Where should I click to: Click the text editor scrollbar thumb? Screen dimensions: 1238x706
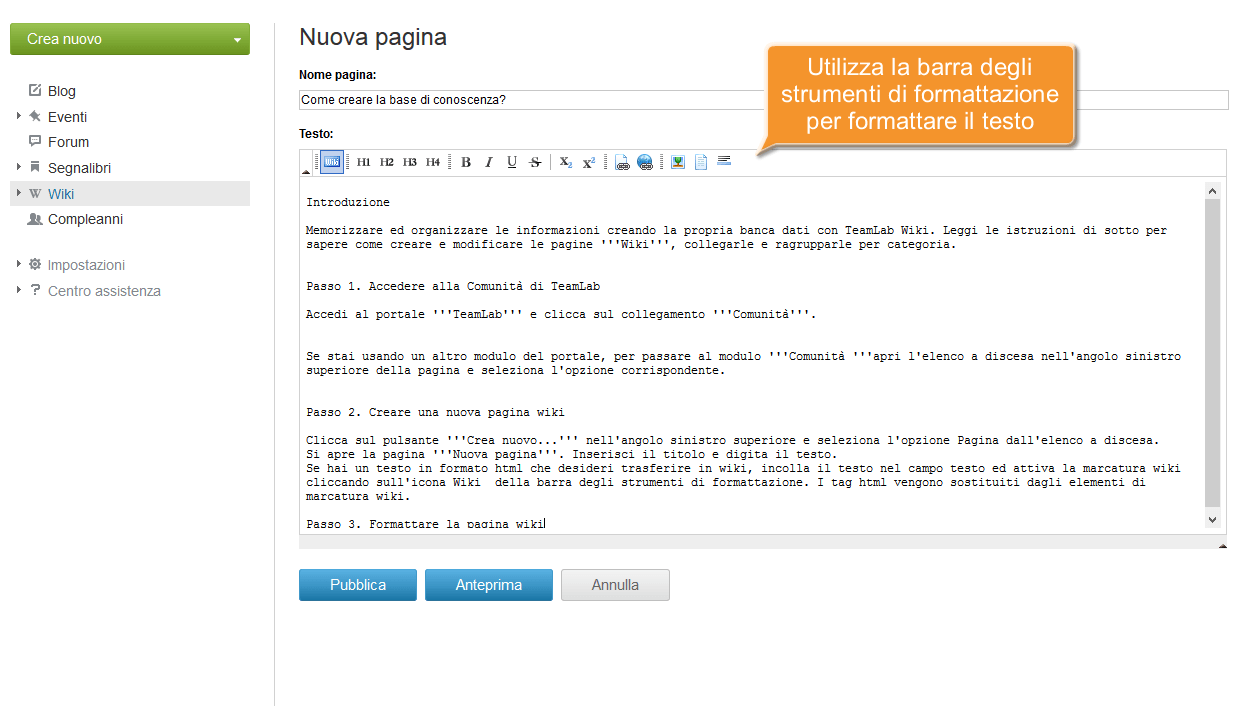tap(1213, 353)
